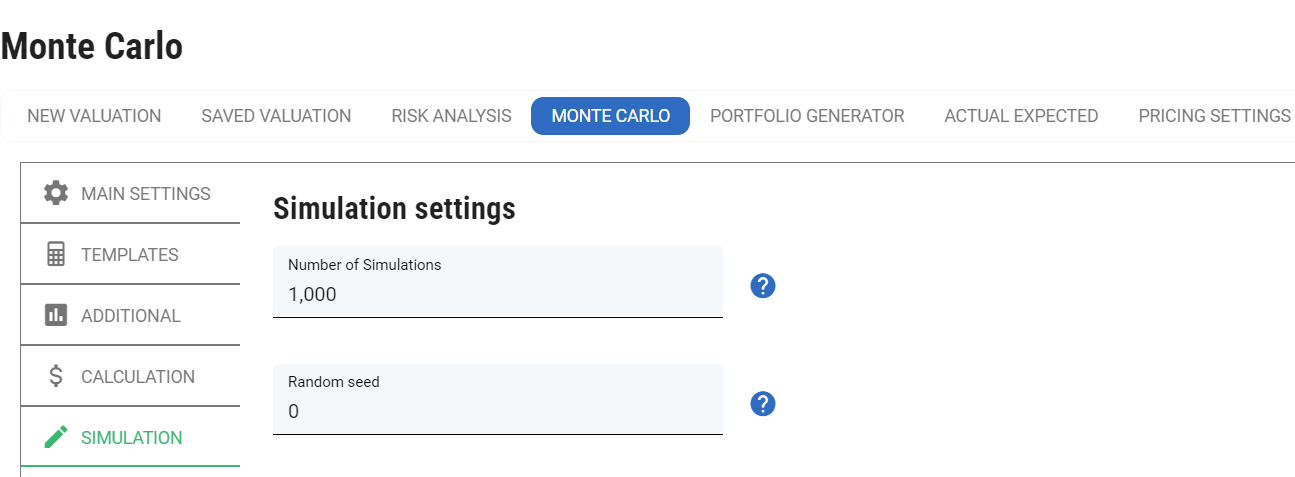
Task: Open the Pricing Settings tab
Action: [1214, 116]
